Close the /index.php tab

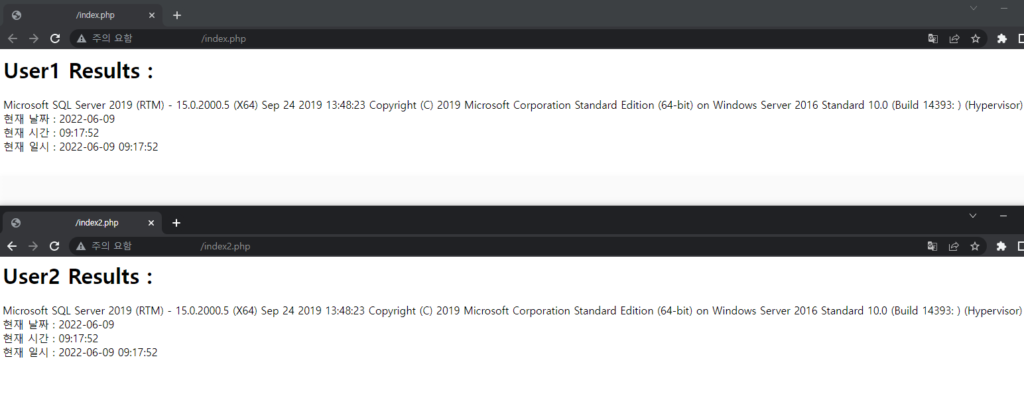click(x=151, y=15)
